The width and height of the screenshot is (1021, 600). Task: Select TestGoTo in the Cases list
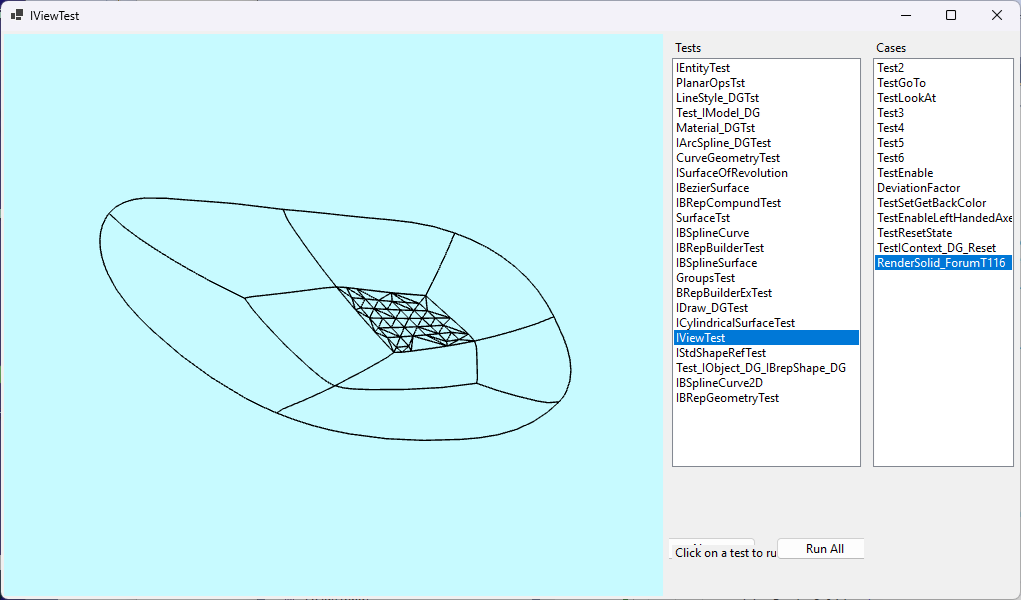click(x=901, y=83)
